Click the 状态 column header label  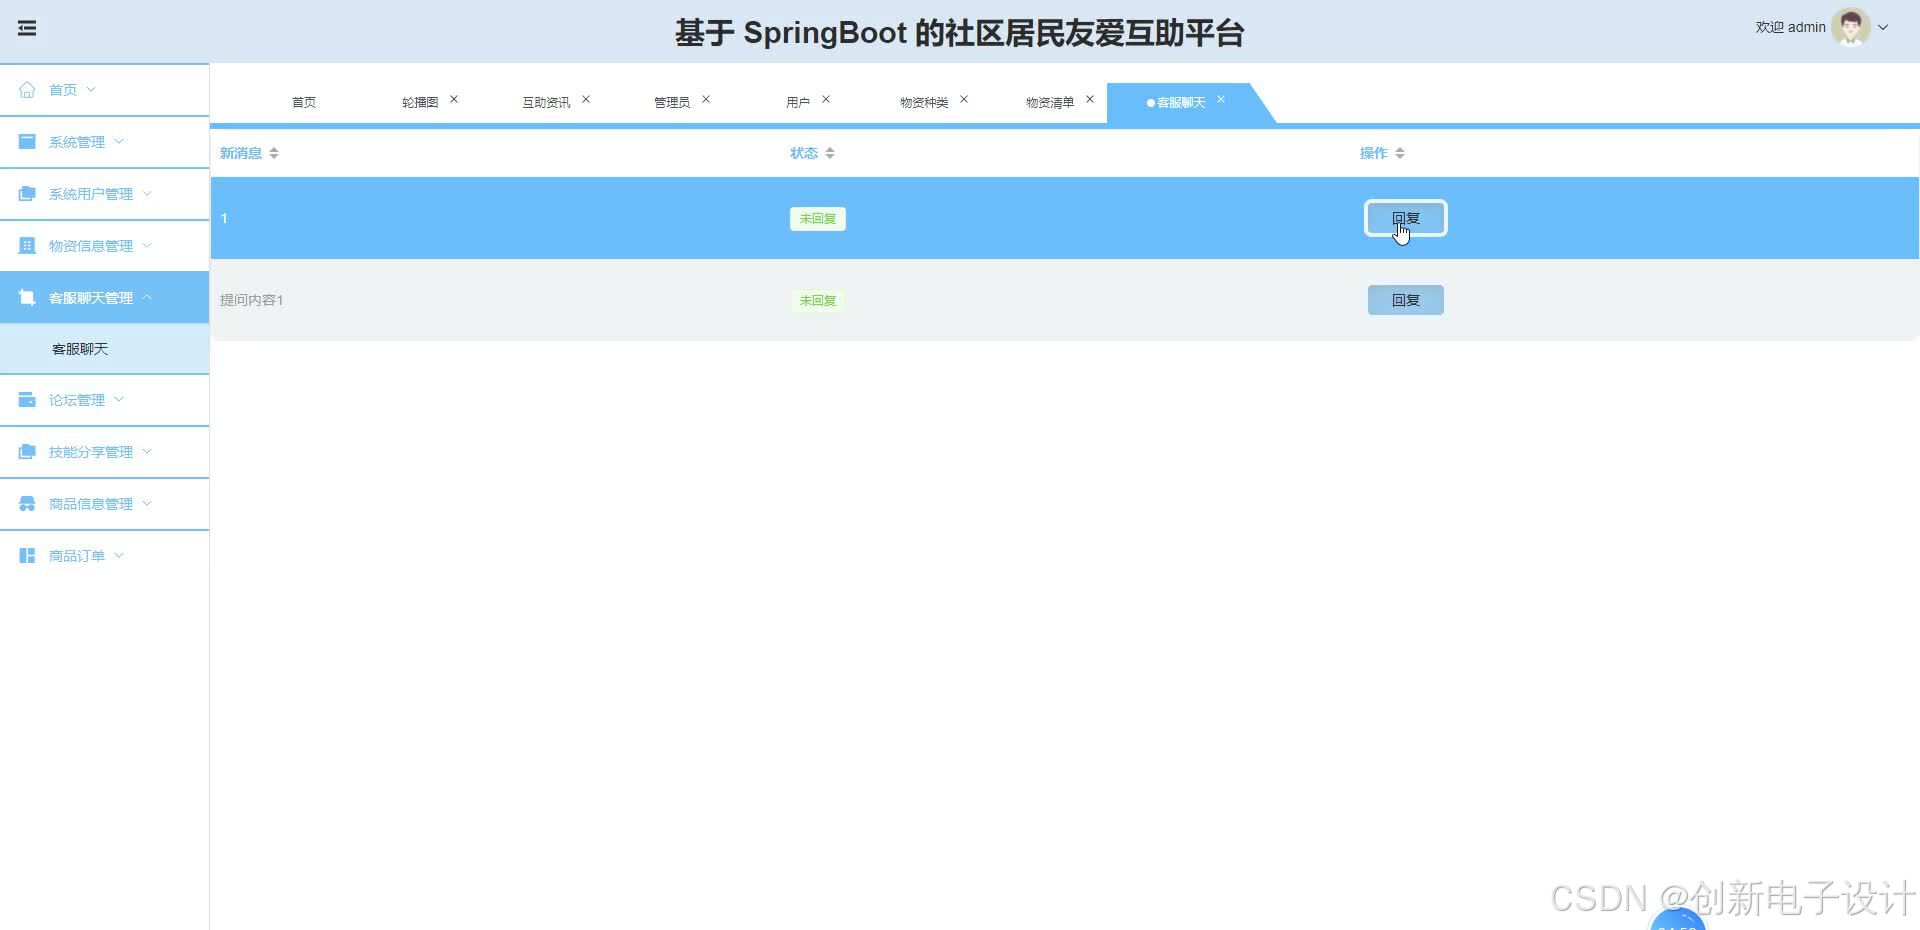point(804,153)
